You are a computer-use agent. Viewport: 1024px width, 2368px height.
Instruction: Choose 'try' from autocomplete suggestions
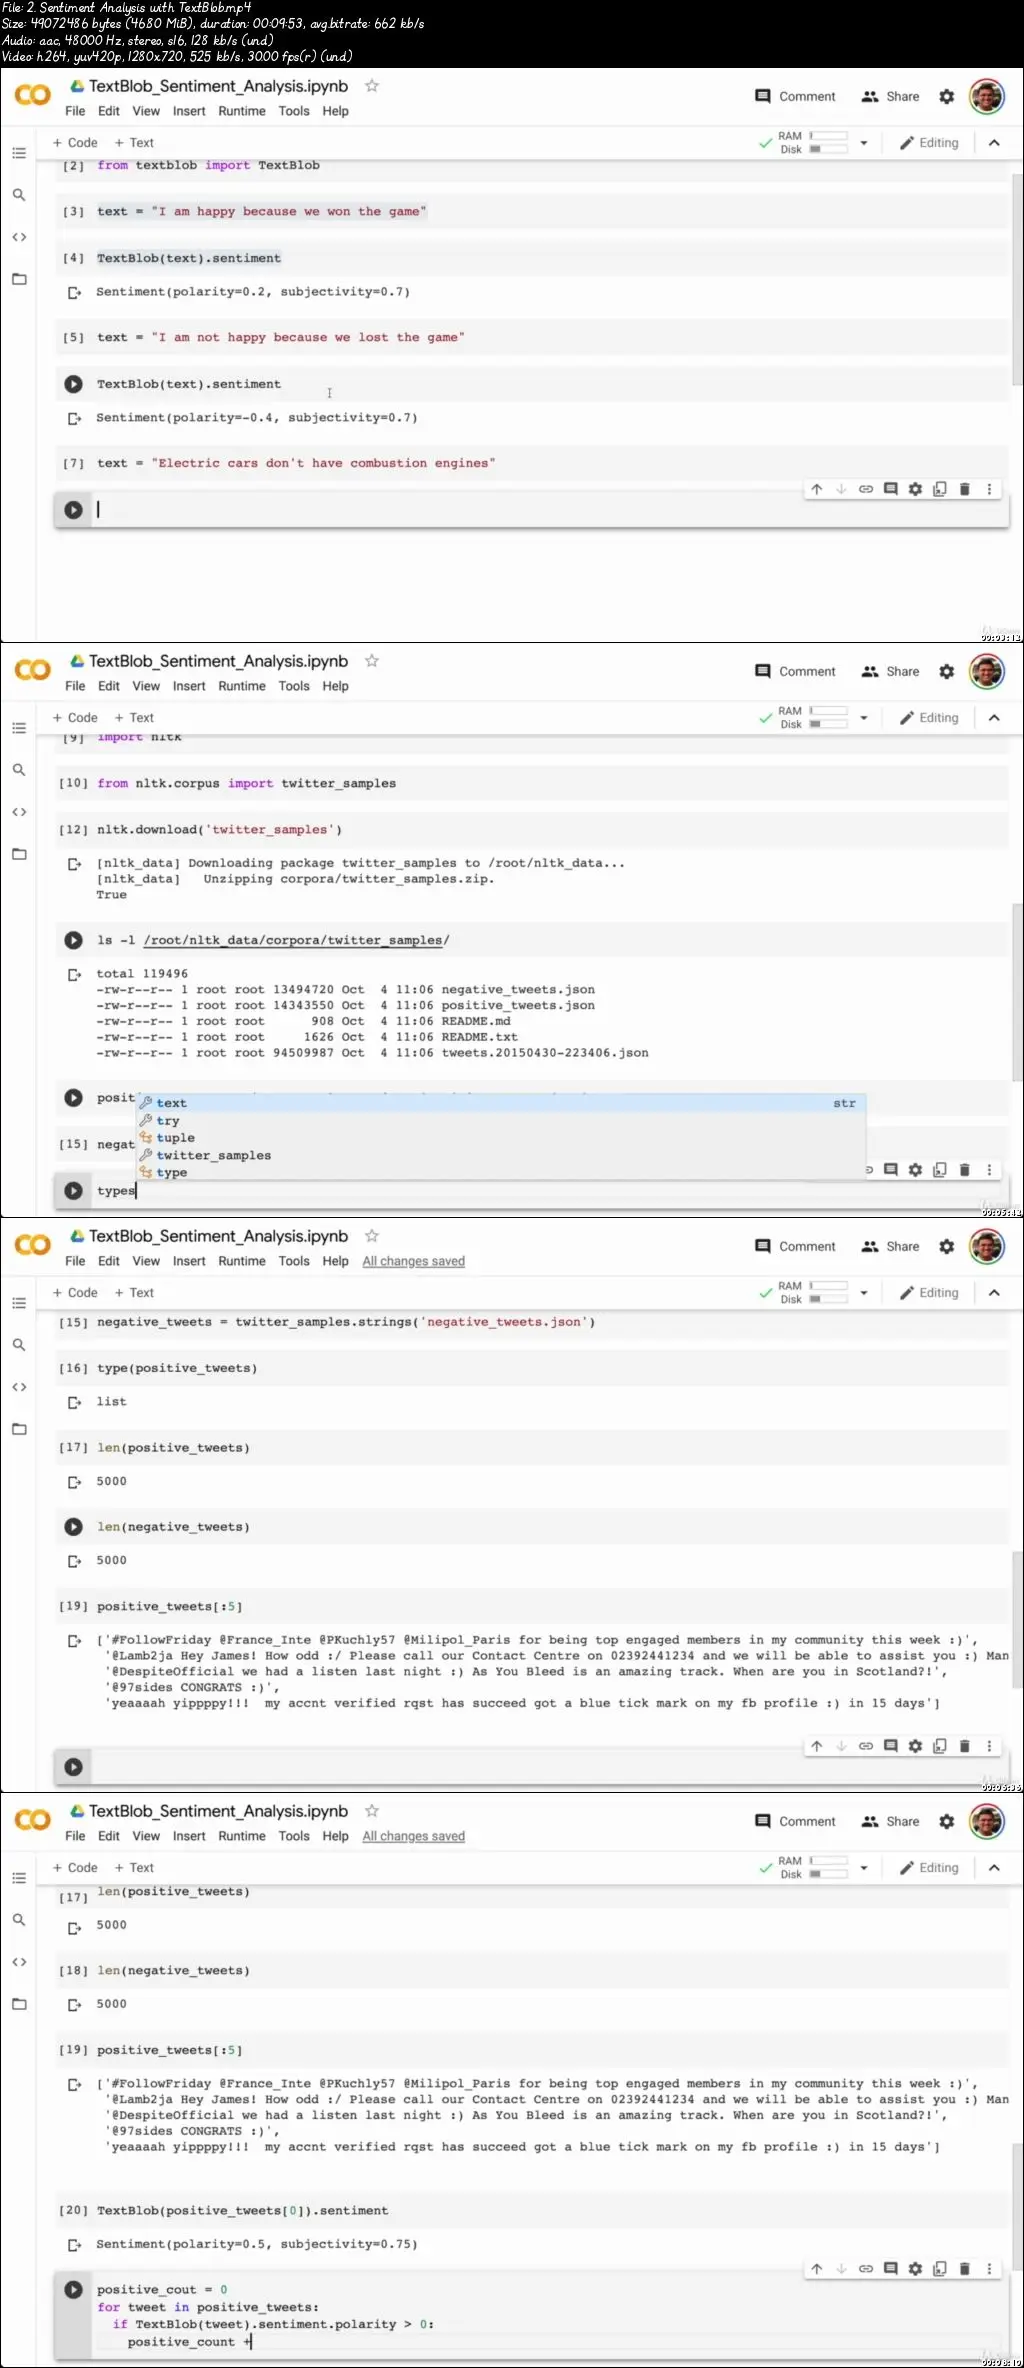(x=167, y=1121)
